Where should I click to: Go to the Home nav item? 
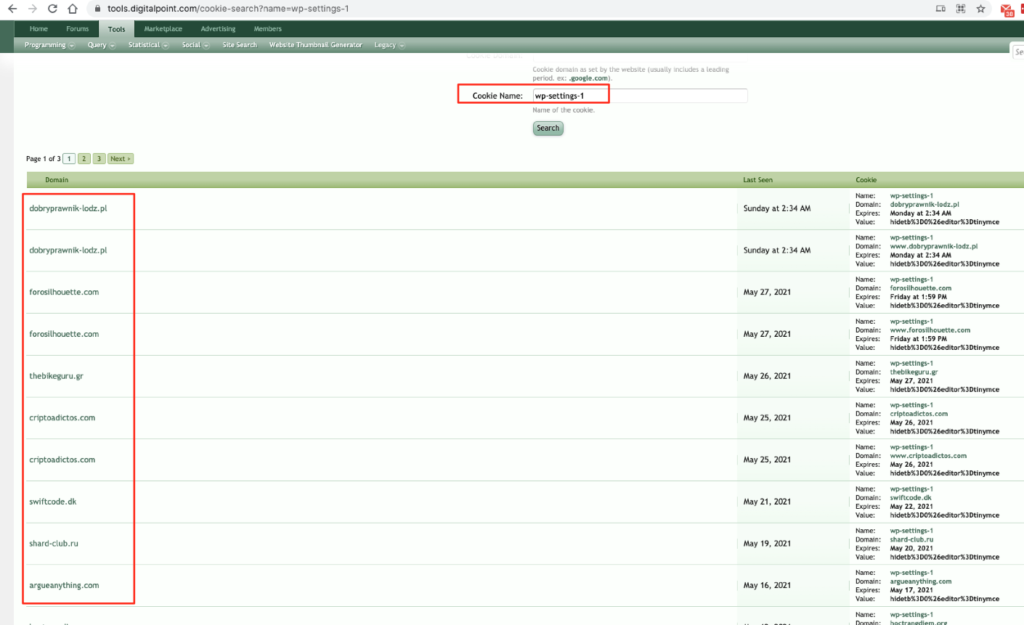(39, 29)
